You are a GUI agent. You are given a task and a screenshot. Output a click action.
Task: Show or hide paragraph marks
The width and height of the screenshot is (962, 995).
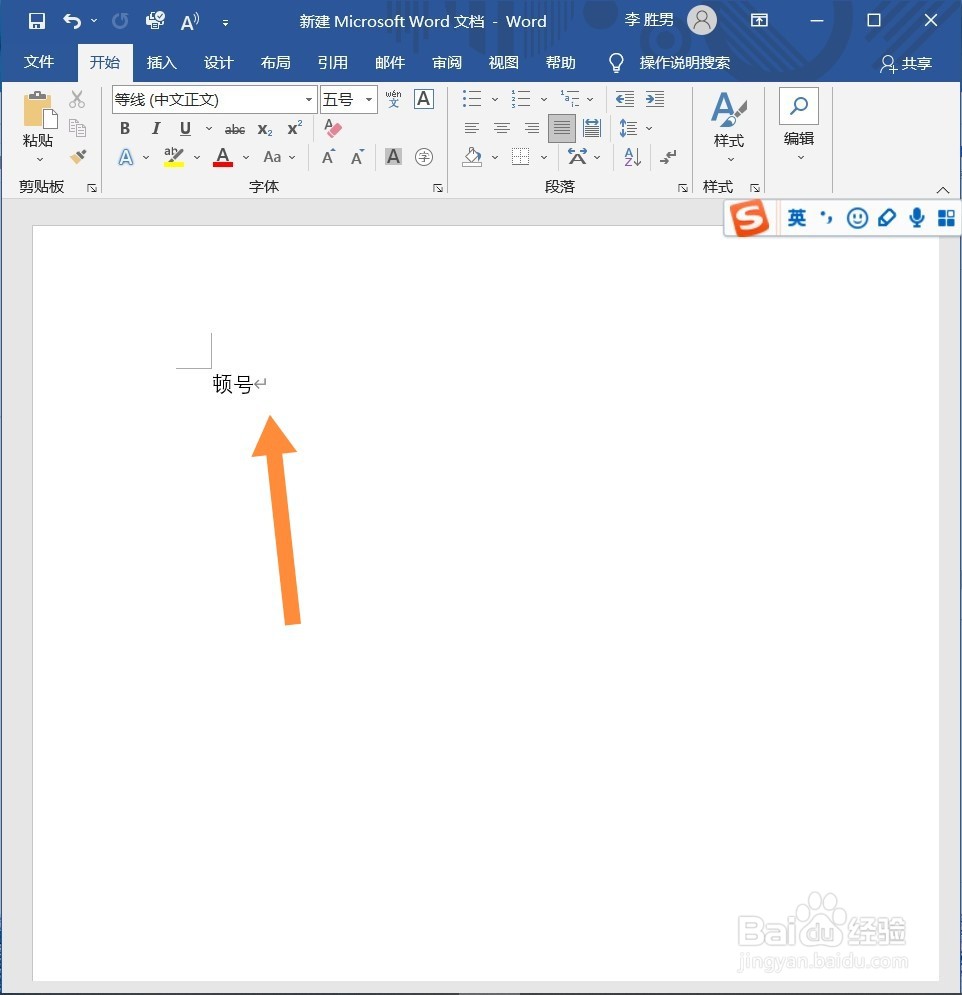tap(668, 157)
